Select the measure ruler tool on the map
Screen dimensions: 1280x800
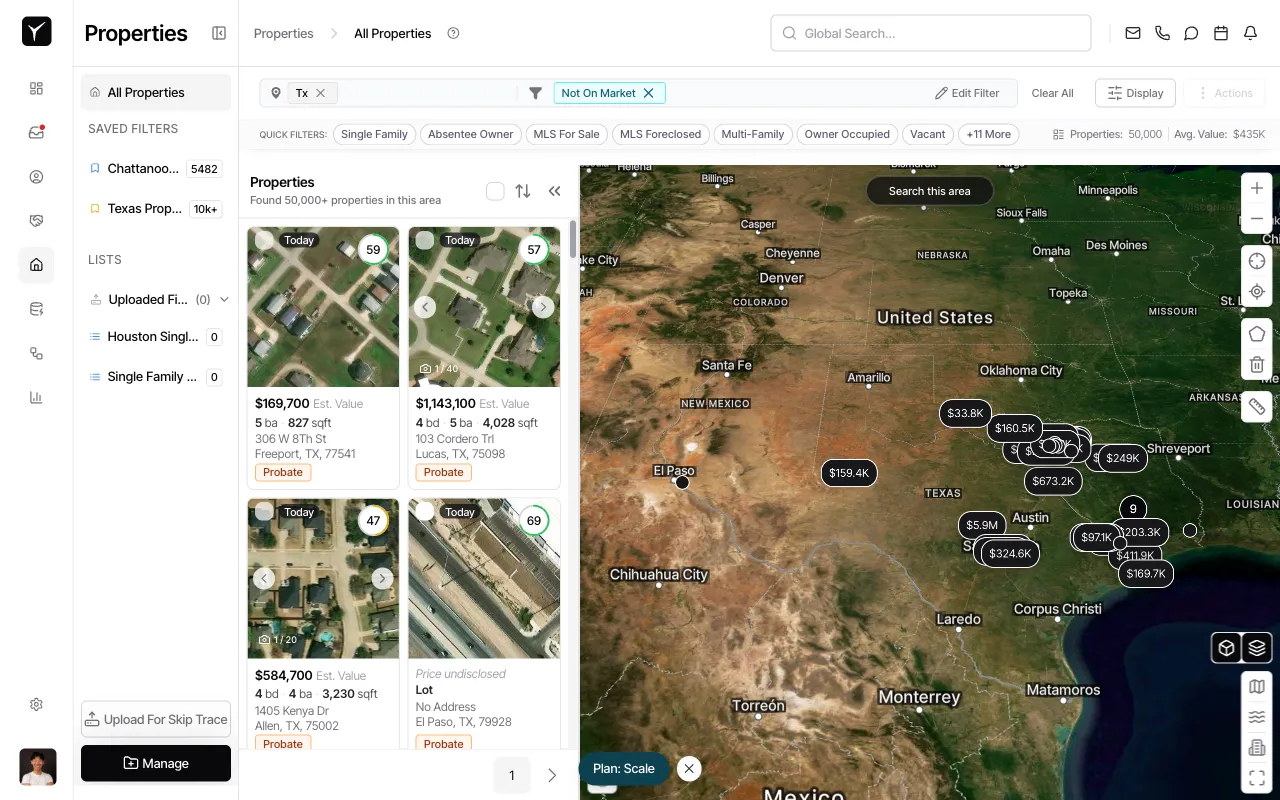[1257, 406]
